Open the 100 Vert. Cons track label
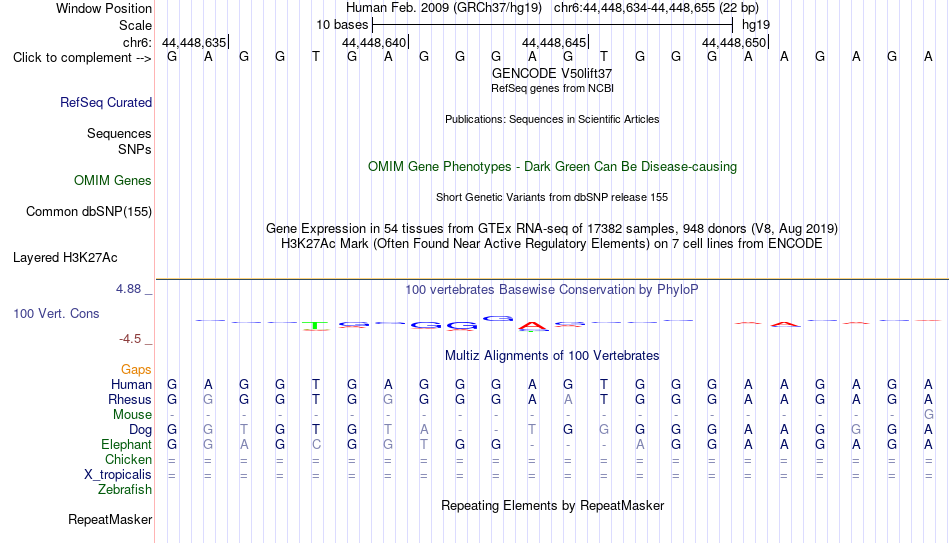Viewport: 950px width, 543px height. click(56, 313)
